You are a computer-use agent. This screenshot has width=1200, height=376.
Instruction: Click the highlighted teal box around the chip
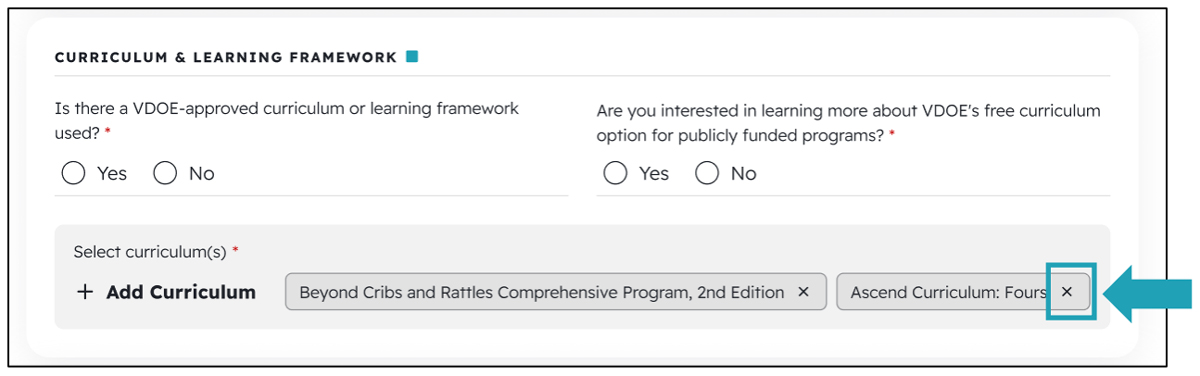coord(1071,292)
